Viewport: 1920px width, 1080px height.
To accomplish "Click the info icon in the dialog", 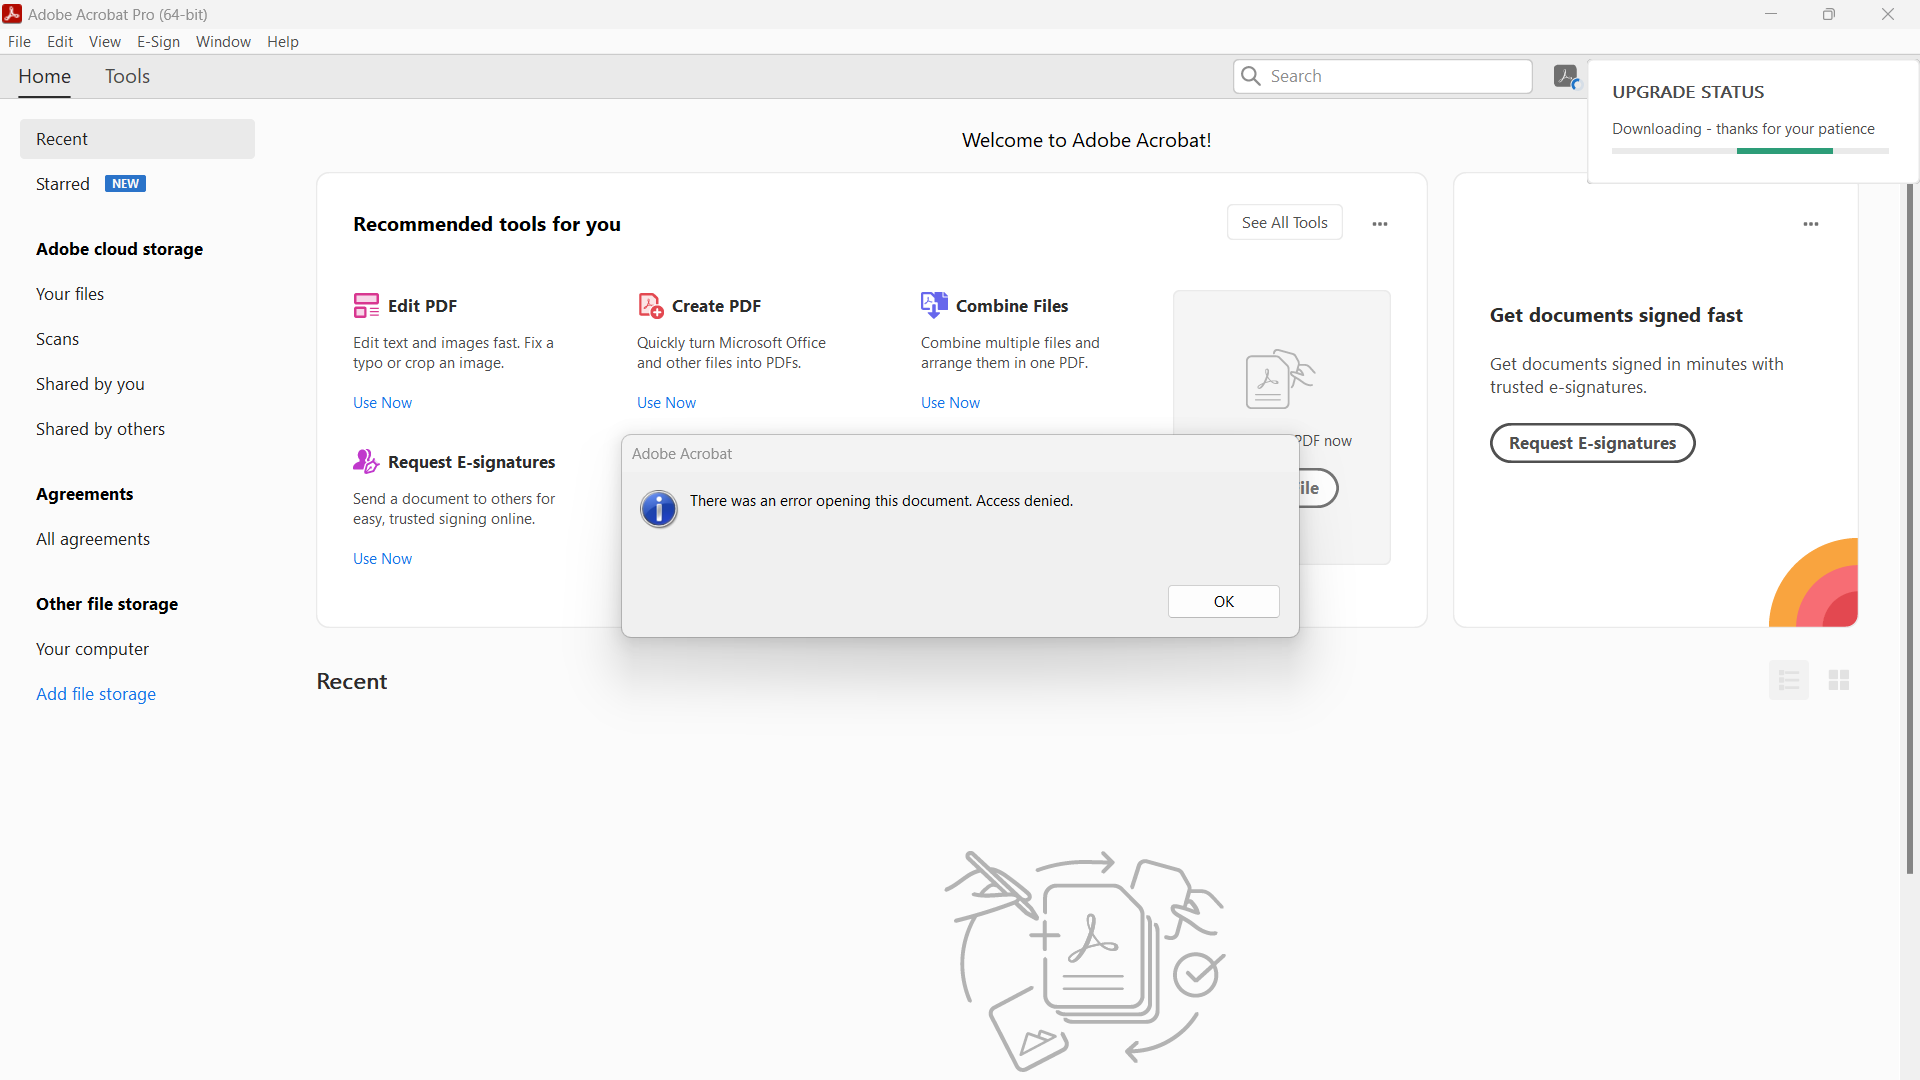I will click(x=658, y=509).
